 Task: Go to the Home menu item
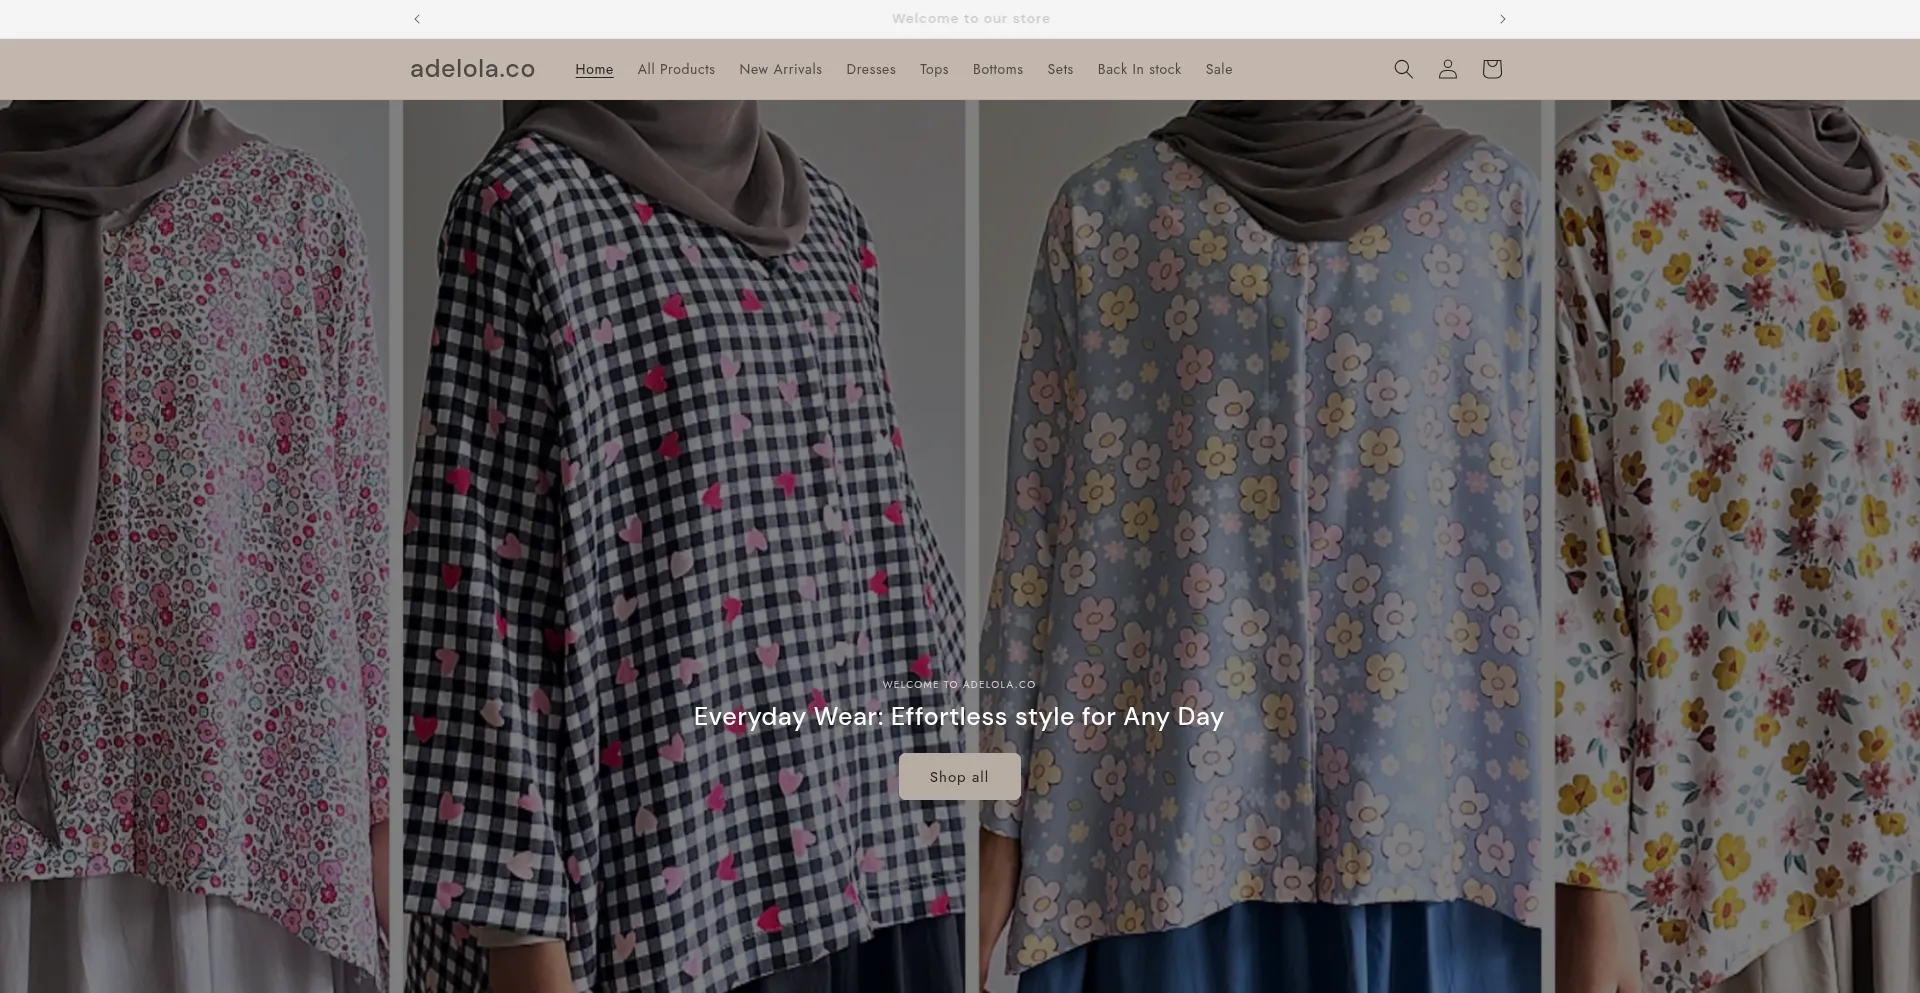(594, 69)
